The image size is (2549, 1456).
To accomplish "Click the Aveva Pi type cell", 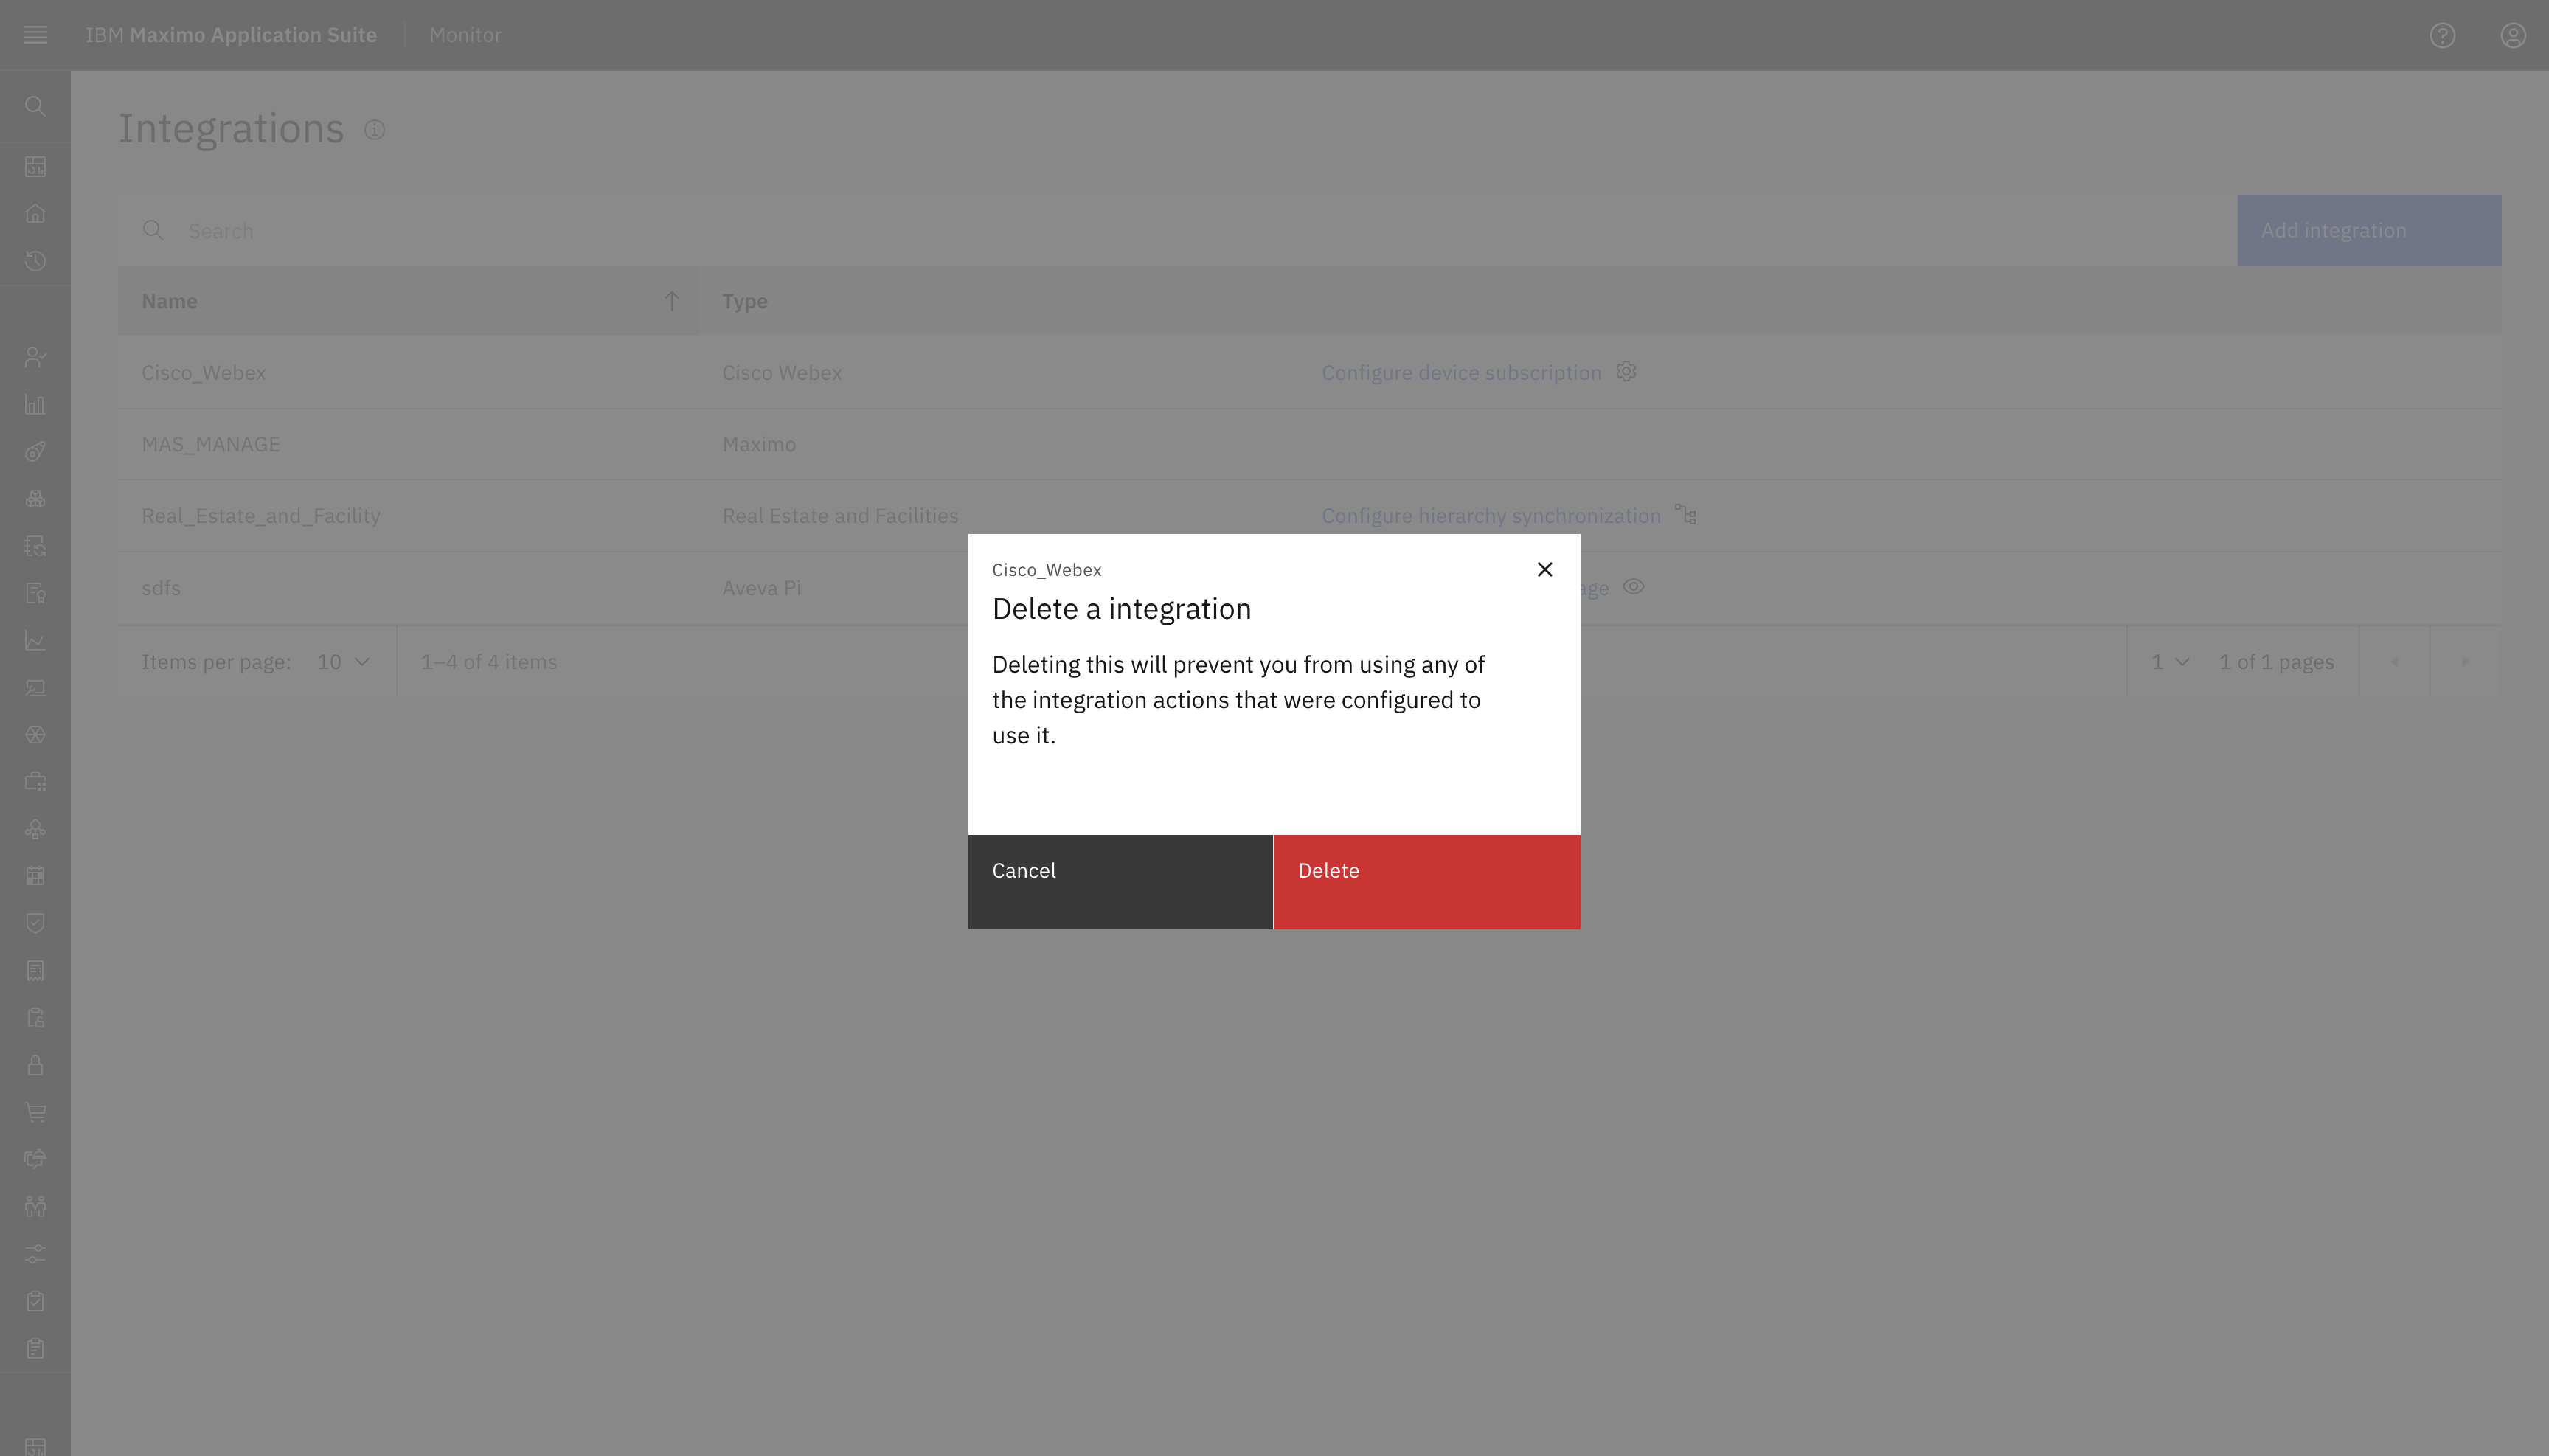I will [761, 588].
